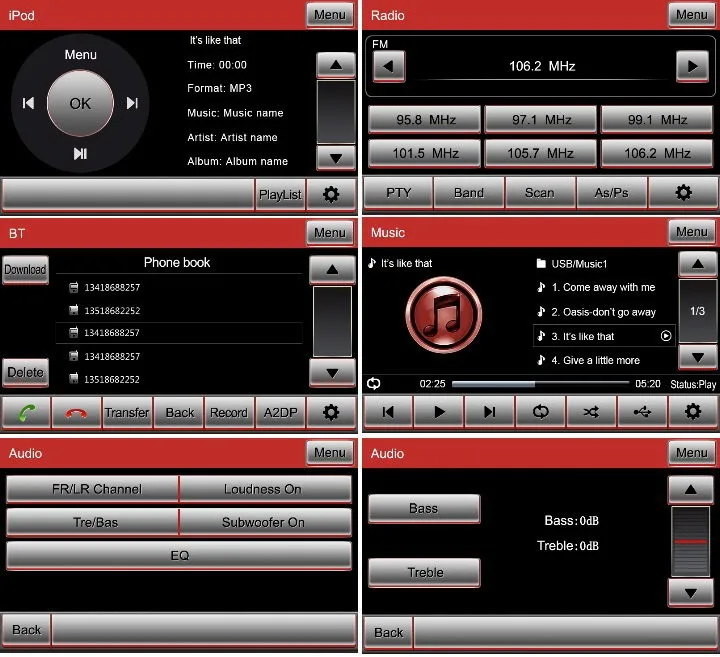Go to next track in Music toolbar
This screenshot has height=657, width=720.
(489, 412)
